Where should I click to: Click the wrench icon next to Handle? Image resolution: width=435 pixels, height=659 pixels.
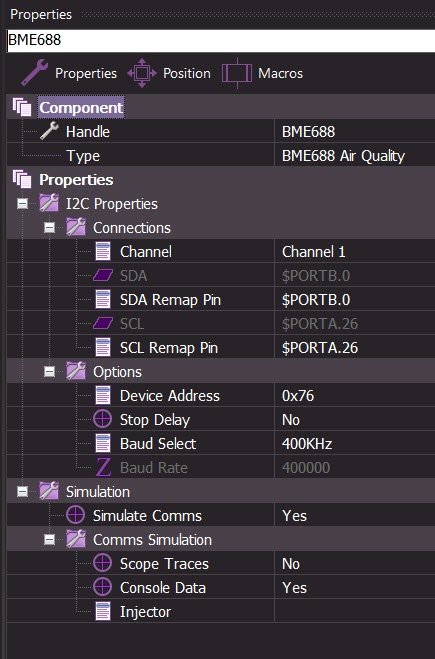(x=50, y=131)
